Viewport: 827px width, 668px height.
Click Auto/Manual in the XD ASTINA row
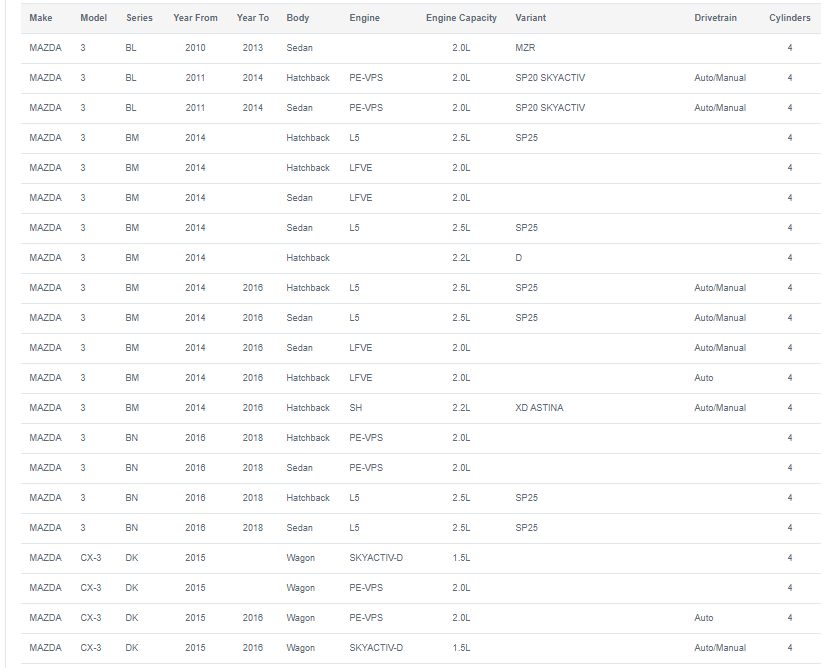tap(720, 408)
